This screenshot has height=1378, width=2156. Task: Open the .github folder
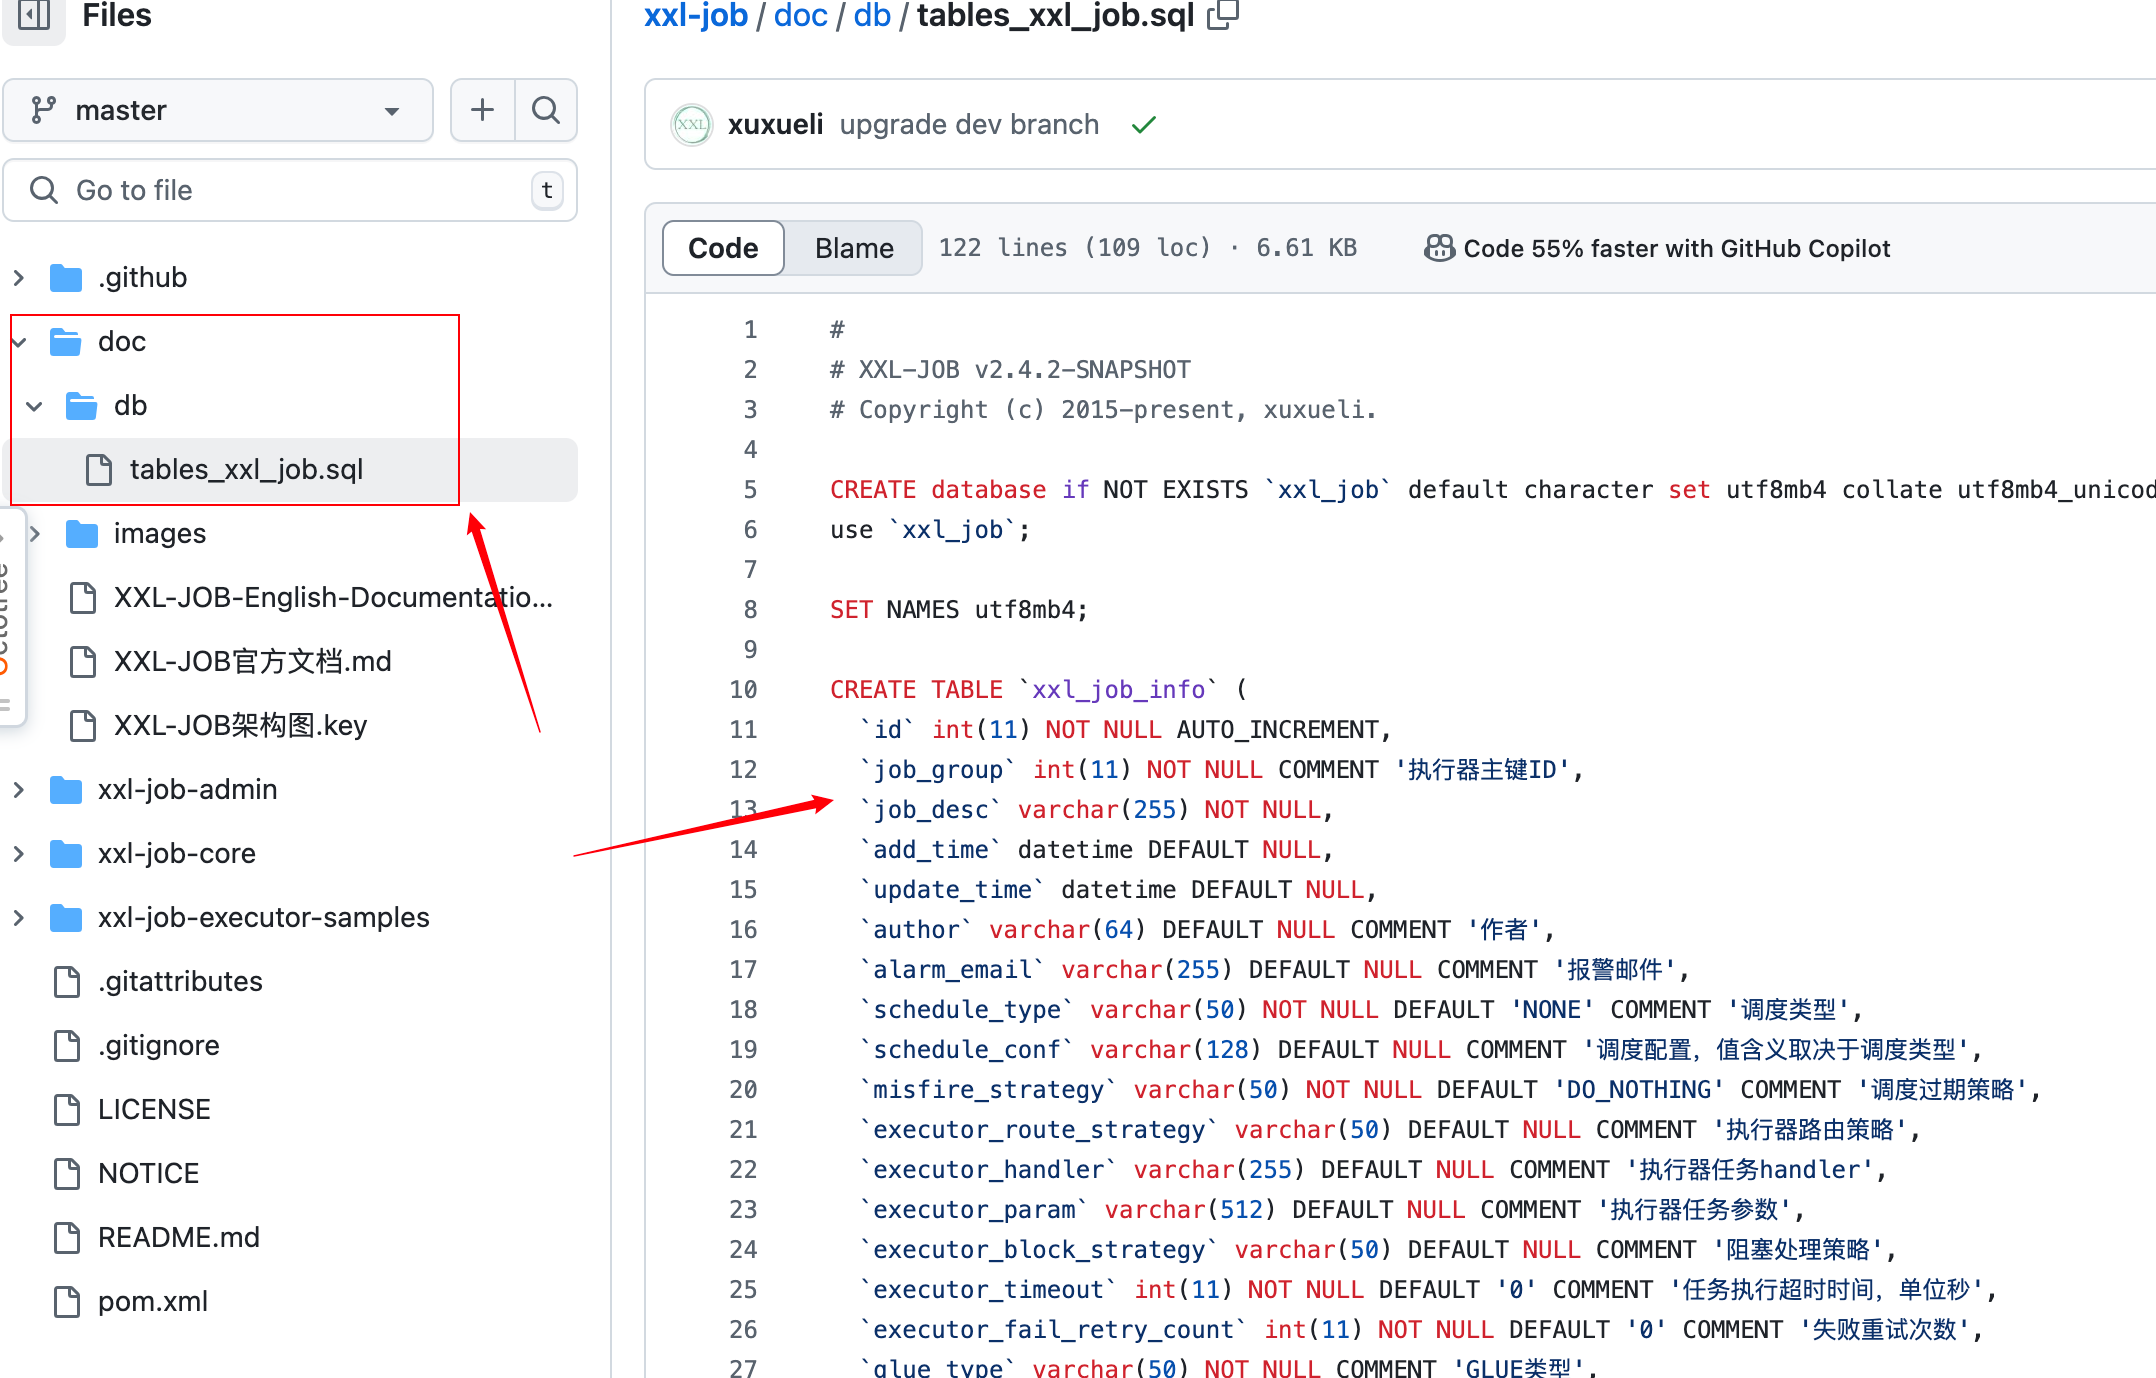tap(143, 278)
